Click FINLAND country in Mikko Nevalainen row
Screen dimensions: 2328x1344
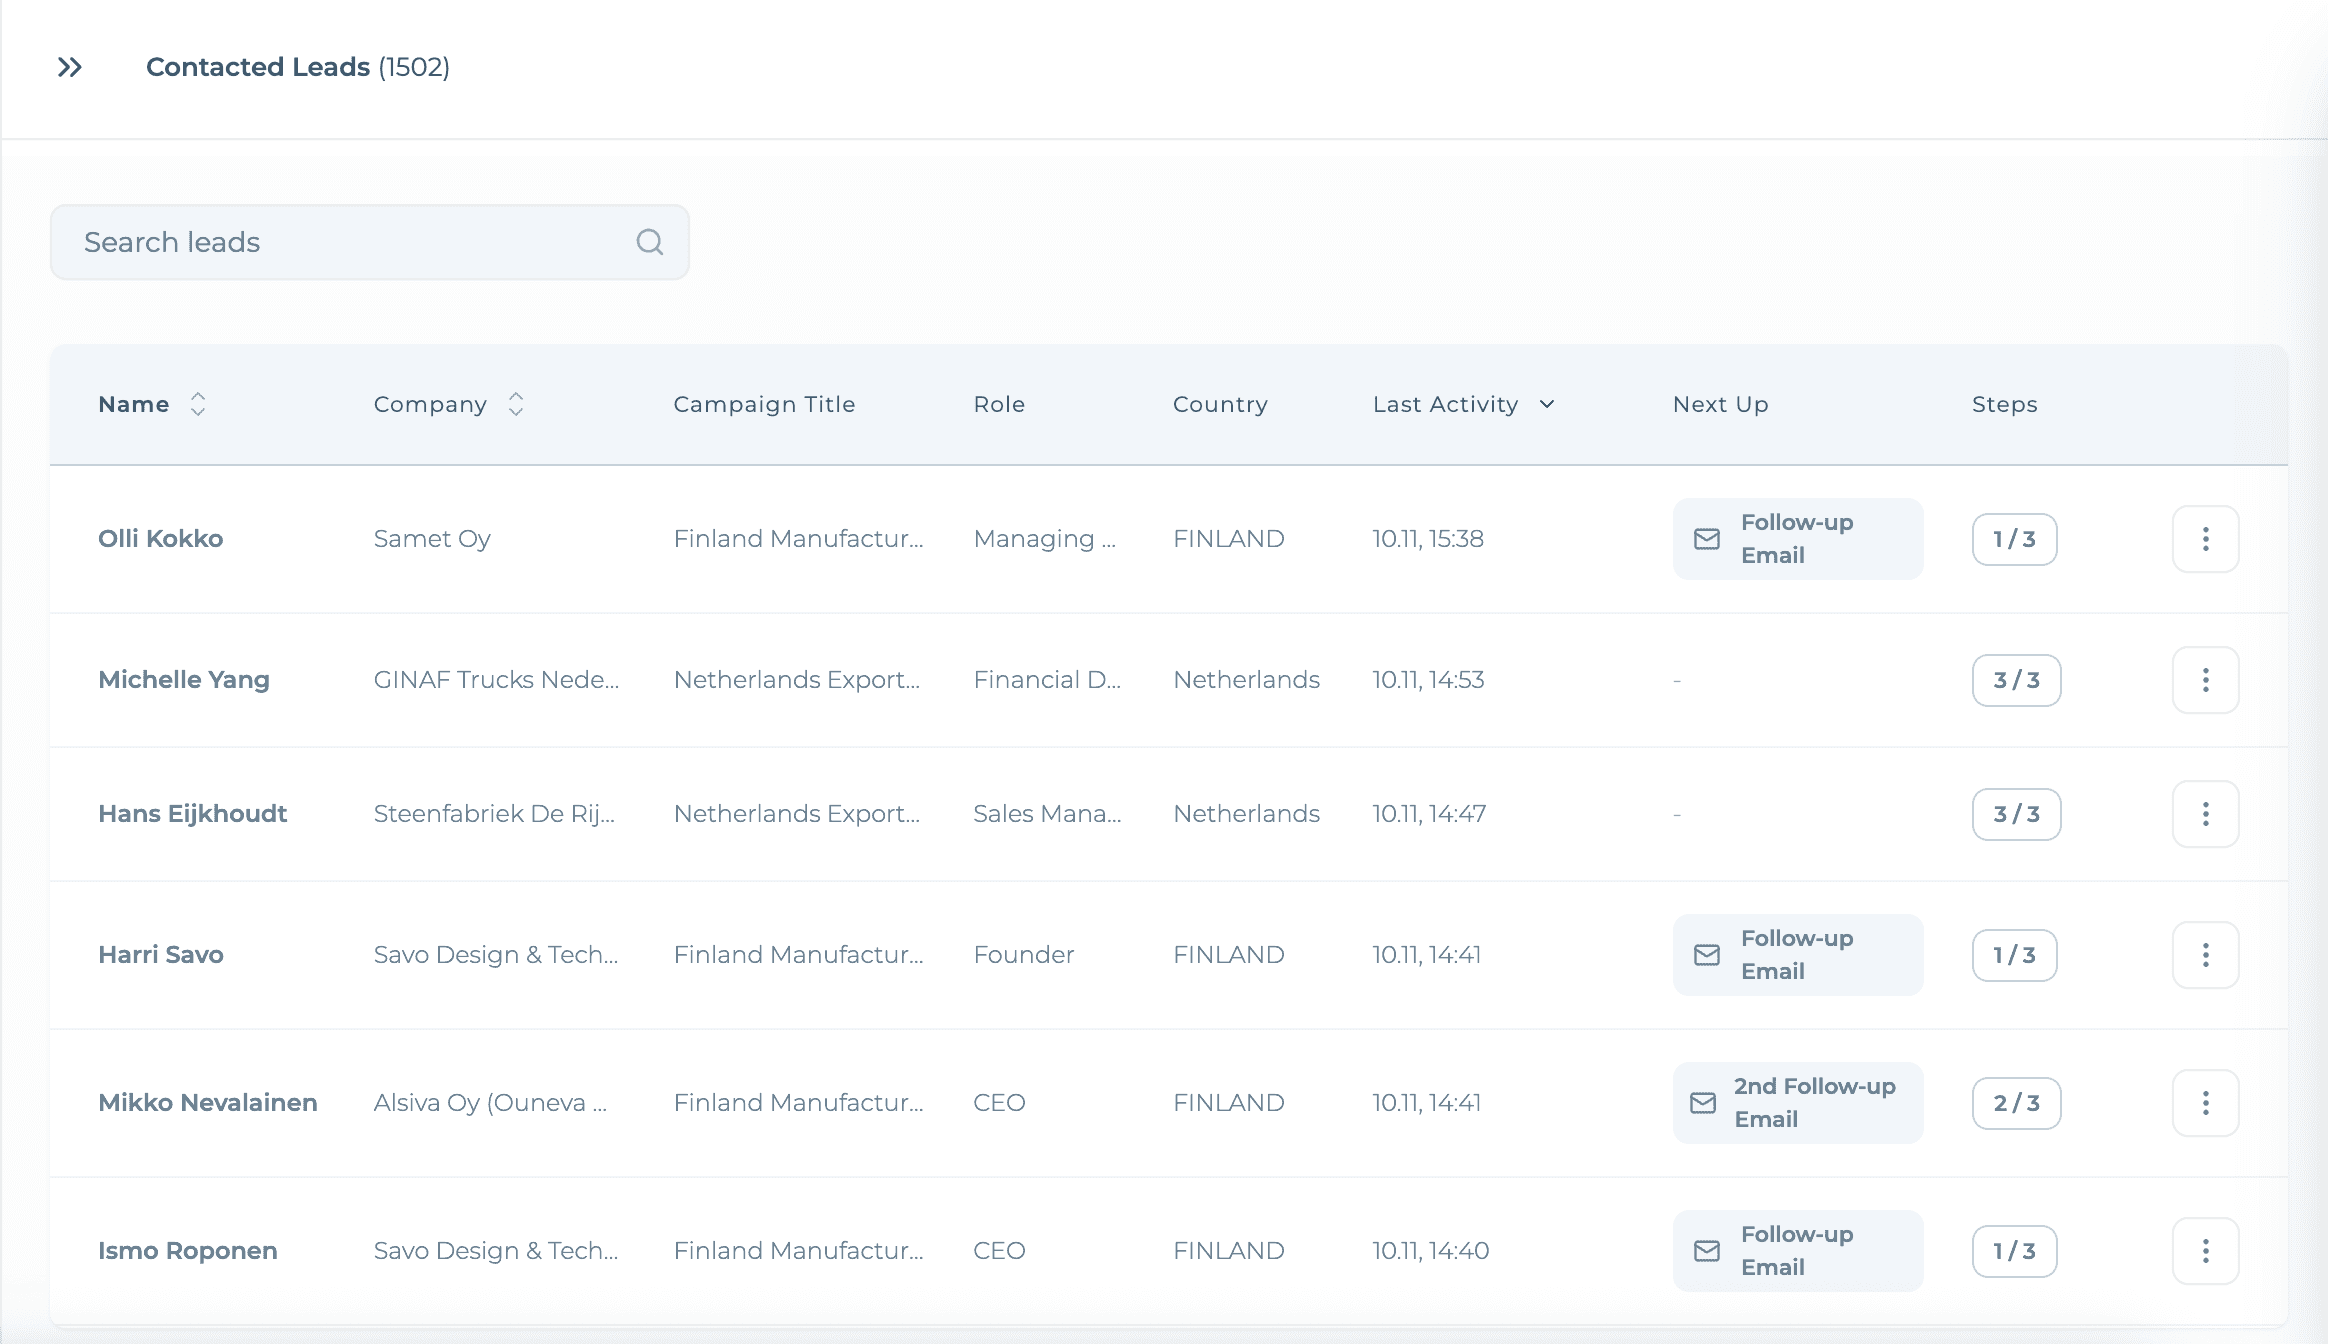click(1229, 1103)
